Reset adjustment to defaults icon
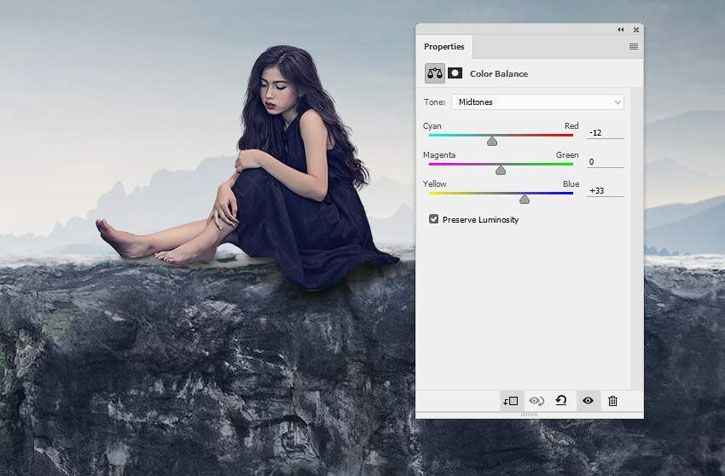 (562, 401)
